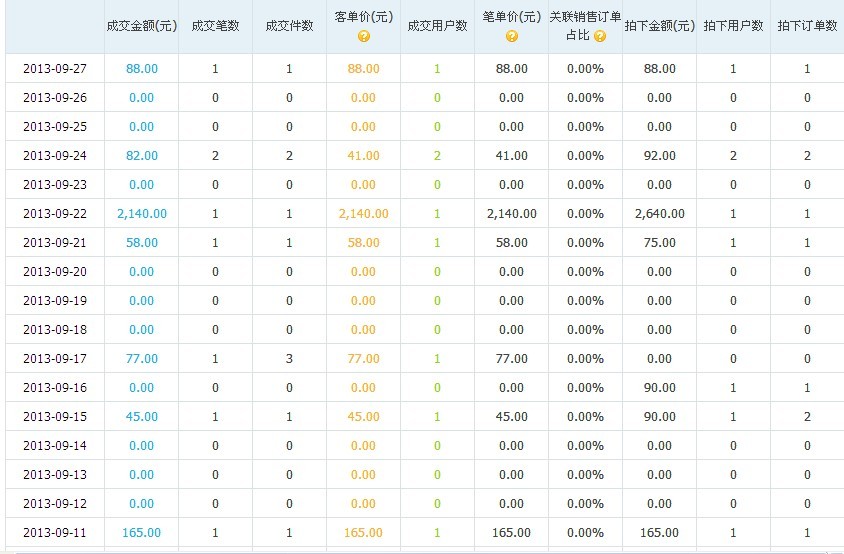Select the date cell 2013-09-11
This screenshot has height=554, width=844.
55,532
